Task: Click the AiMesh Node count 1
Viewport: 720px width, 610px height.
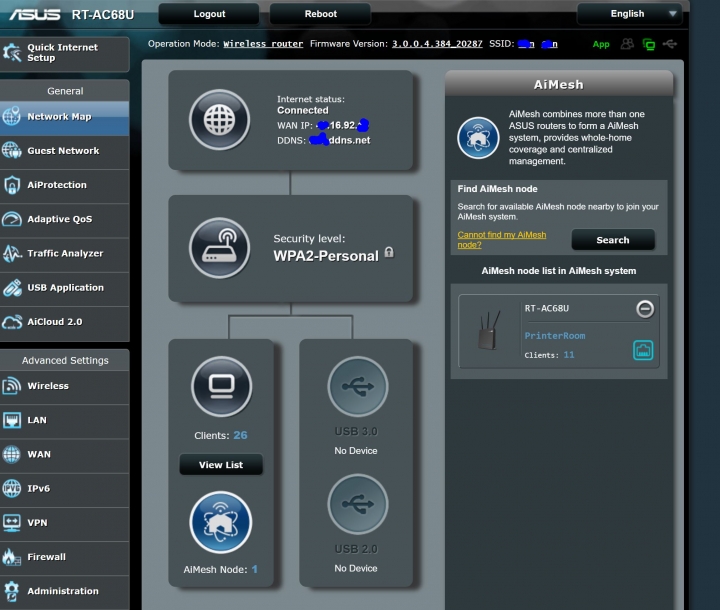Action: tap(254, 569)
